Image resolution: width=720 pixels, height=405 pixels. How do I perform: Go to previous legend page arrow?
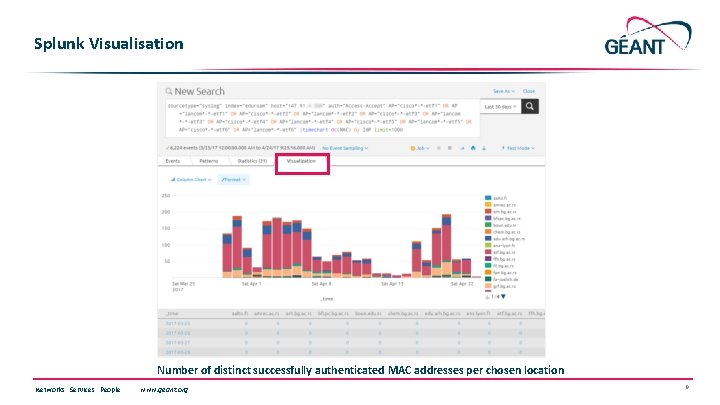(487, 297)
